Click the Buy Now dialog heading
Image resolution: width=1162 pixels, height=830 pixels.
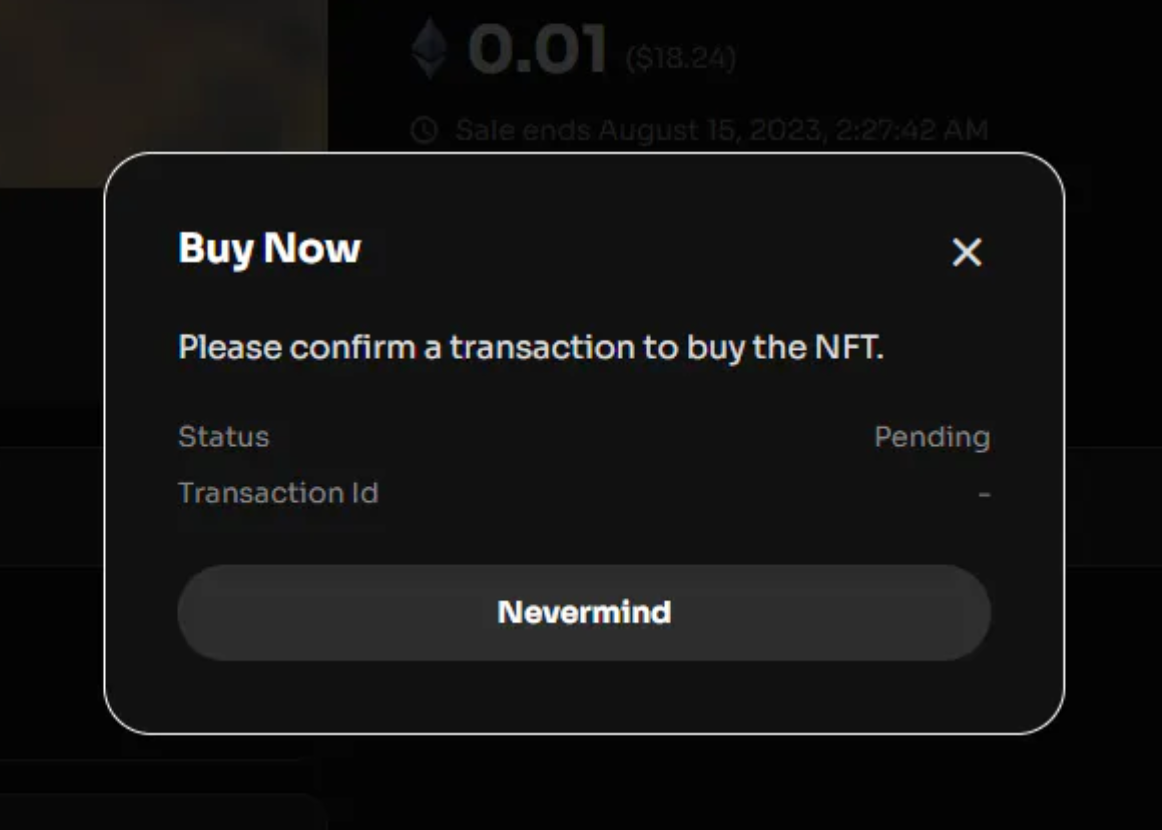click(x=269, y=248)
